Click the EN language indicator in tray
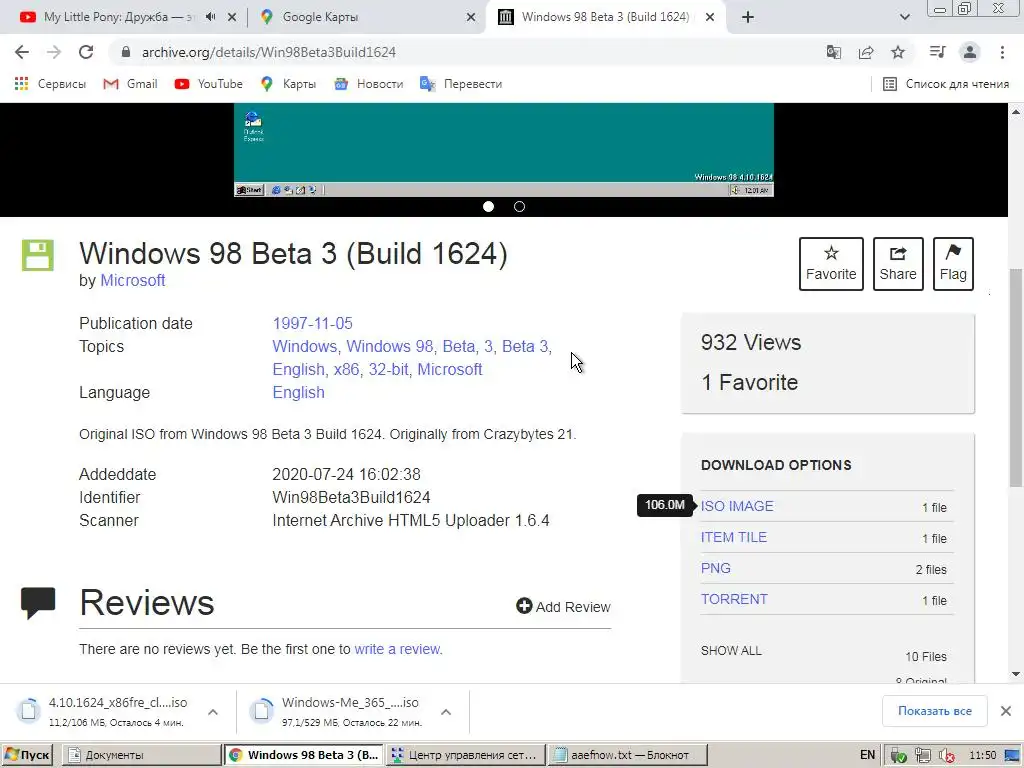The width and height of the screenshot is (1024, 768). point(867,755)
